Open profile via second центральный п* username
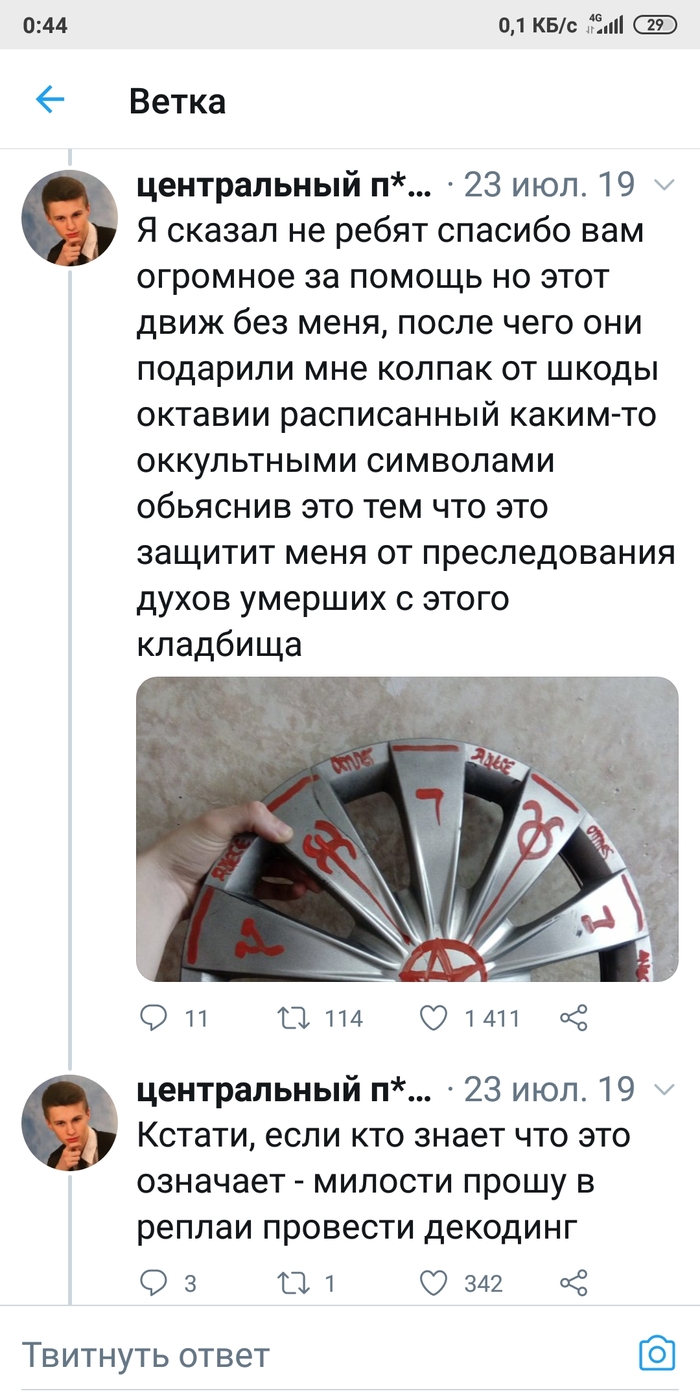700x1400 pixels. coord(285,1089)
